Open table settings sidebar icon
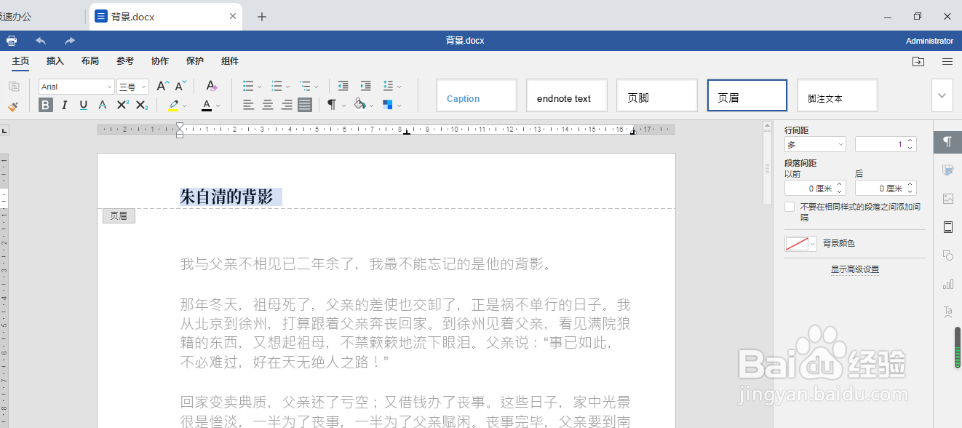Image resolution: width=962 pixels, height=428 pixels. point(948,170)
